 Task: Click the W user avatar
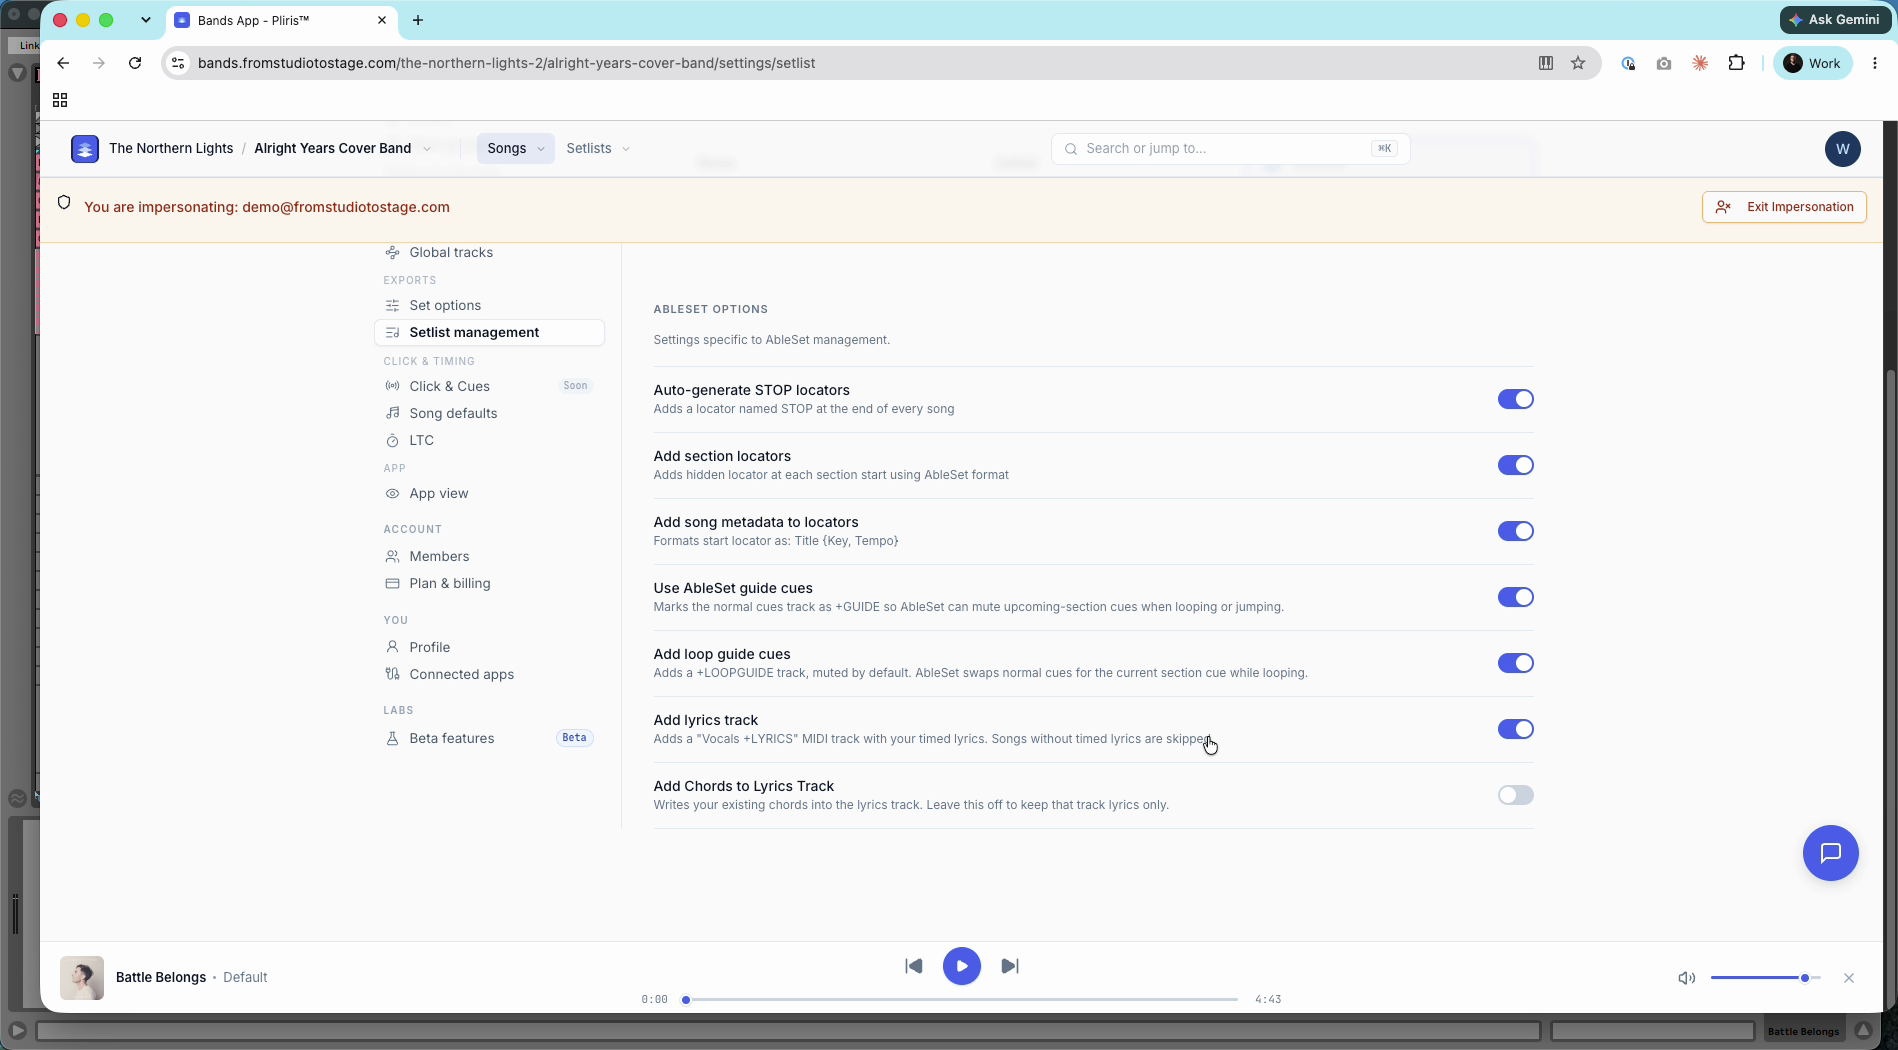[1843, 149]
